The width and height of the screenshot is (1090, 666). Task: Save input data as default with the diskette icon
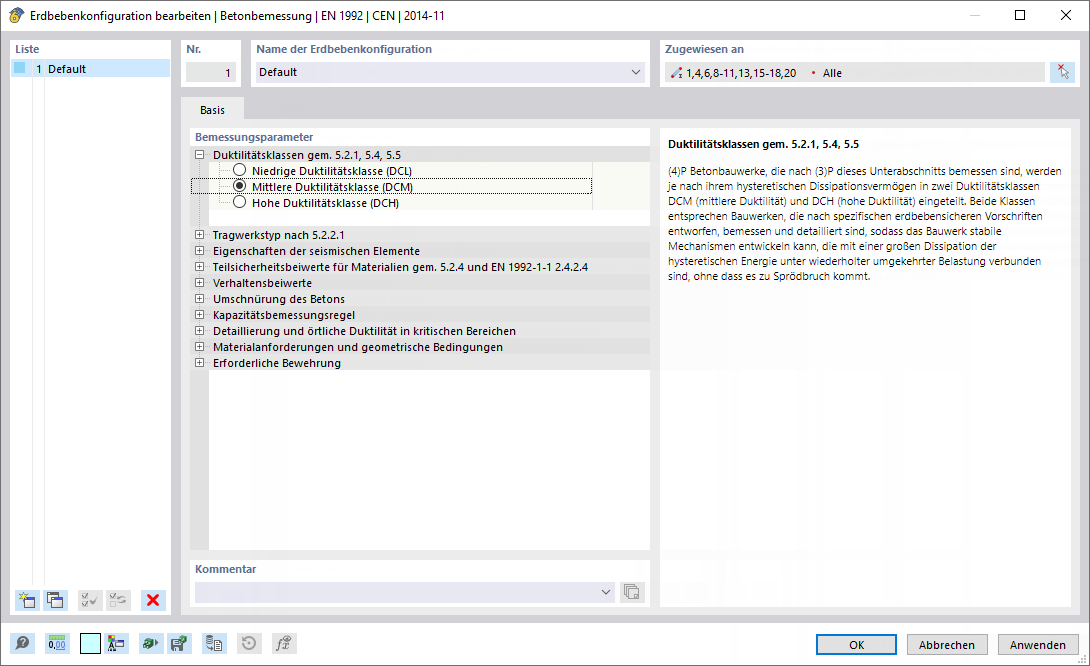[180, 643]
